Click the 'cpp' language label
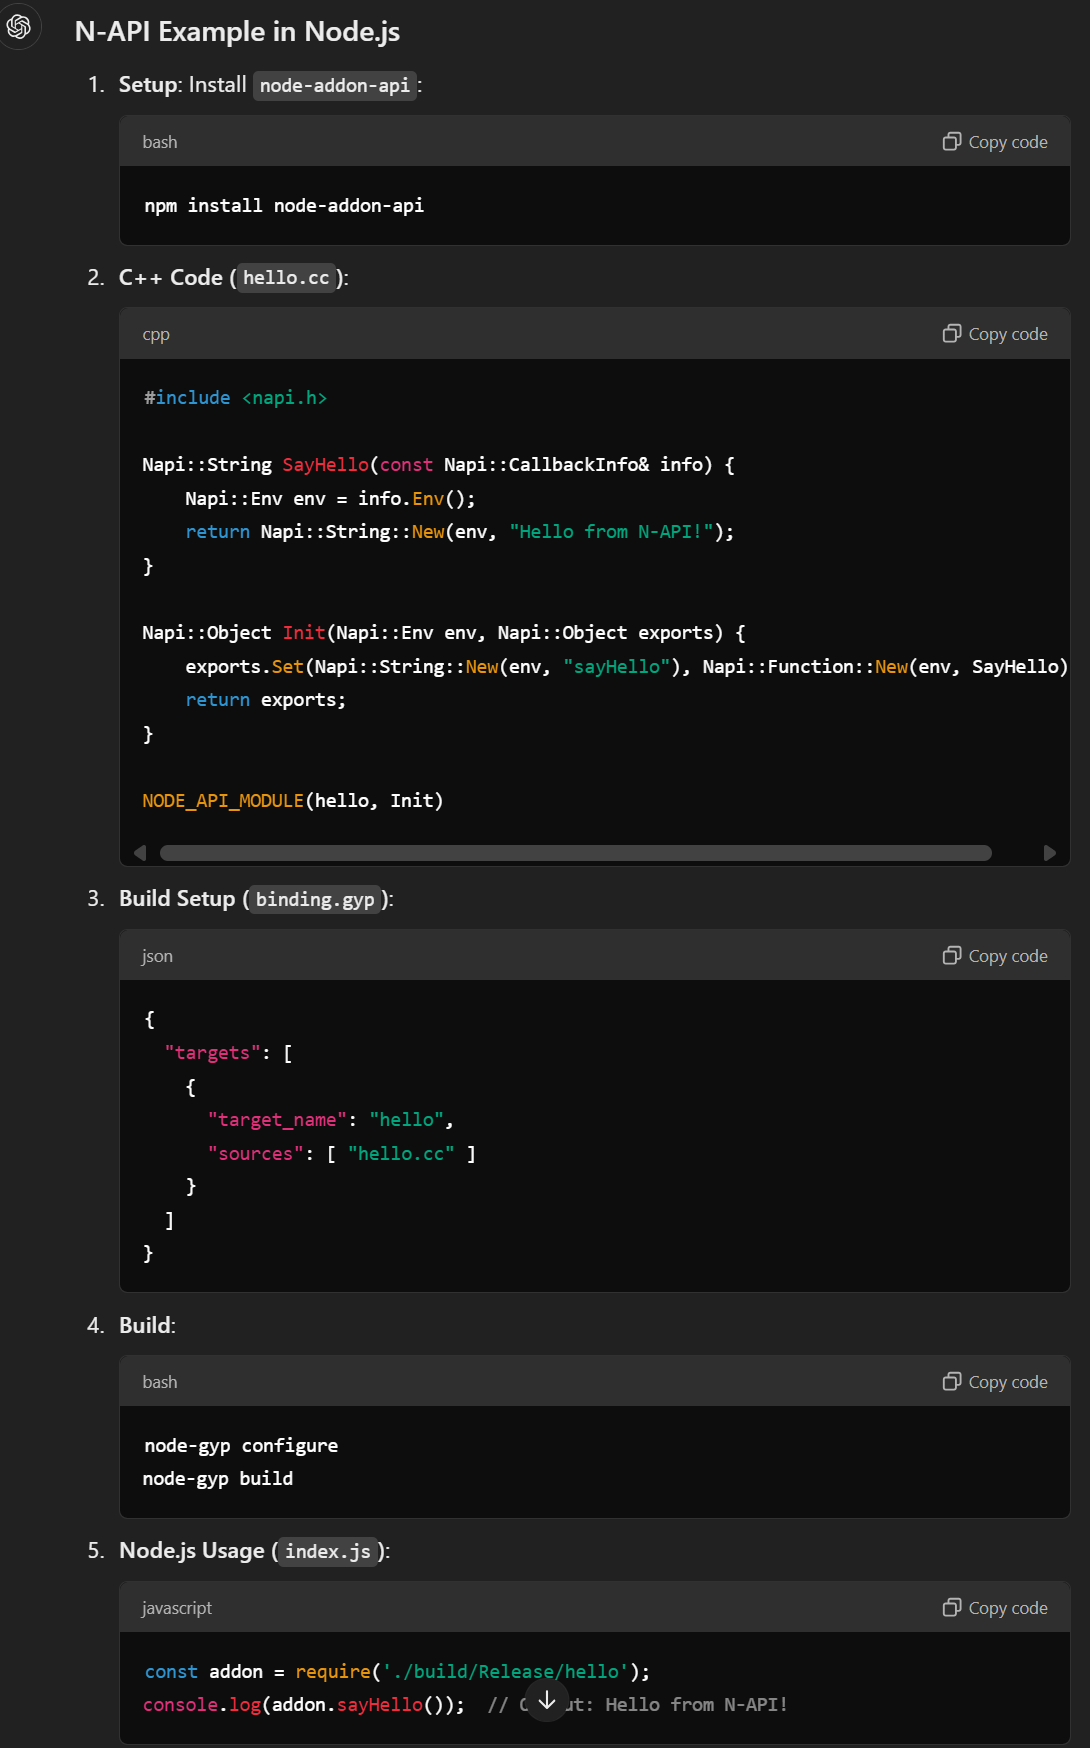 coord(156,334)
